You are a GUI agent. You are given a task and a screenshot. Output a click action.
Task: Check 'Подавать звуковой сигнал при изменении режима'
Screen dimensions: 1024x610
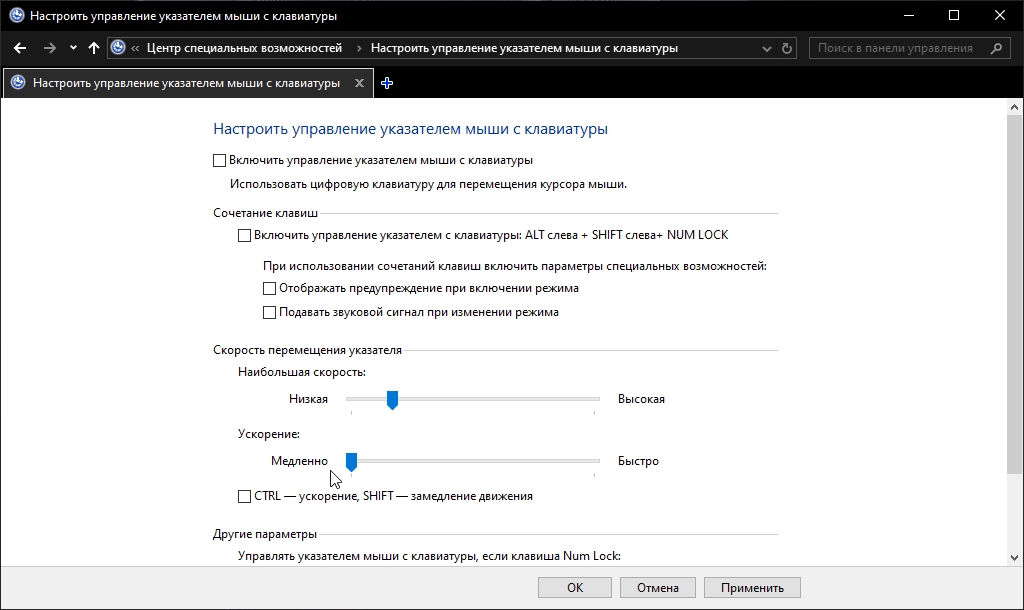tap(269, 312)
